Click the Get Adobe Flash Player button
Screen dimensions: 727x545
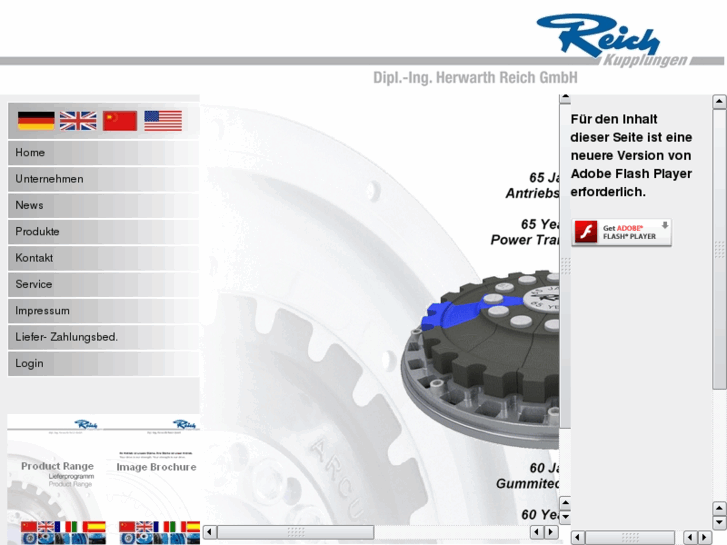(621, 232)
